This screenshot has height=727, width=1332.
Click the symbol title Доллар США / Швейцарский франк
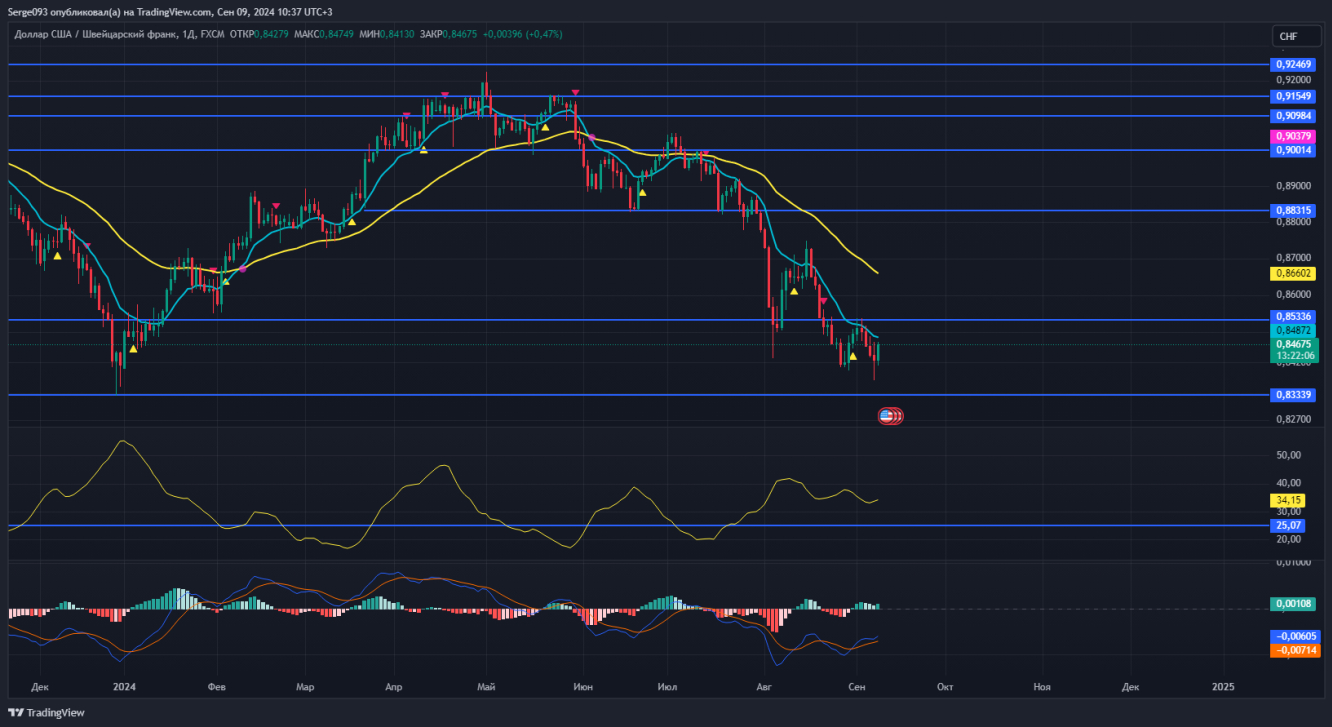pos(96,34)
